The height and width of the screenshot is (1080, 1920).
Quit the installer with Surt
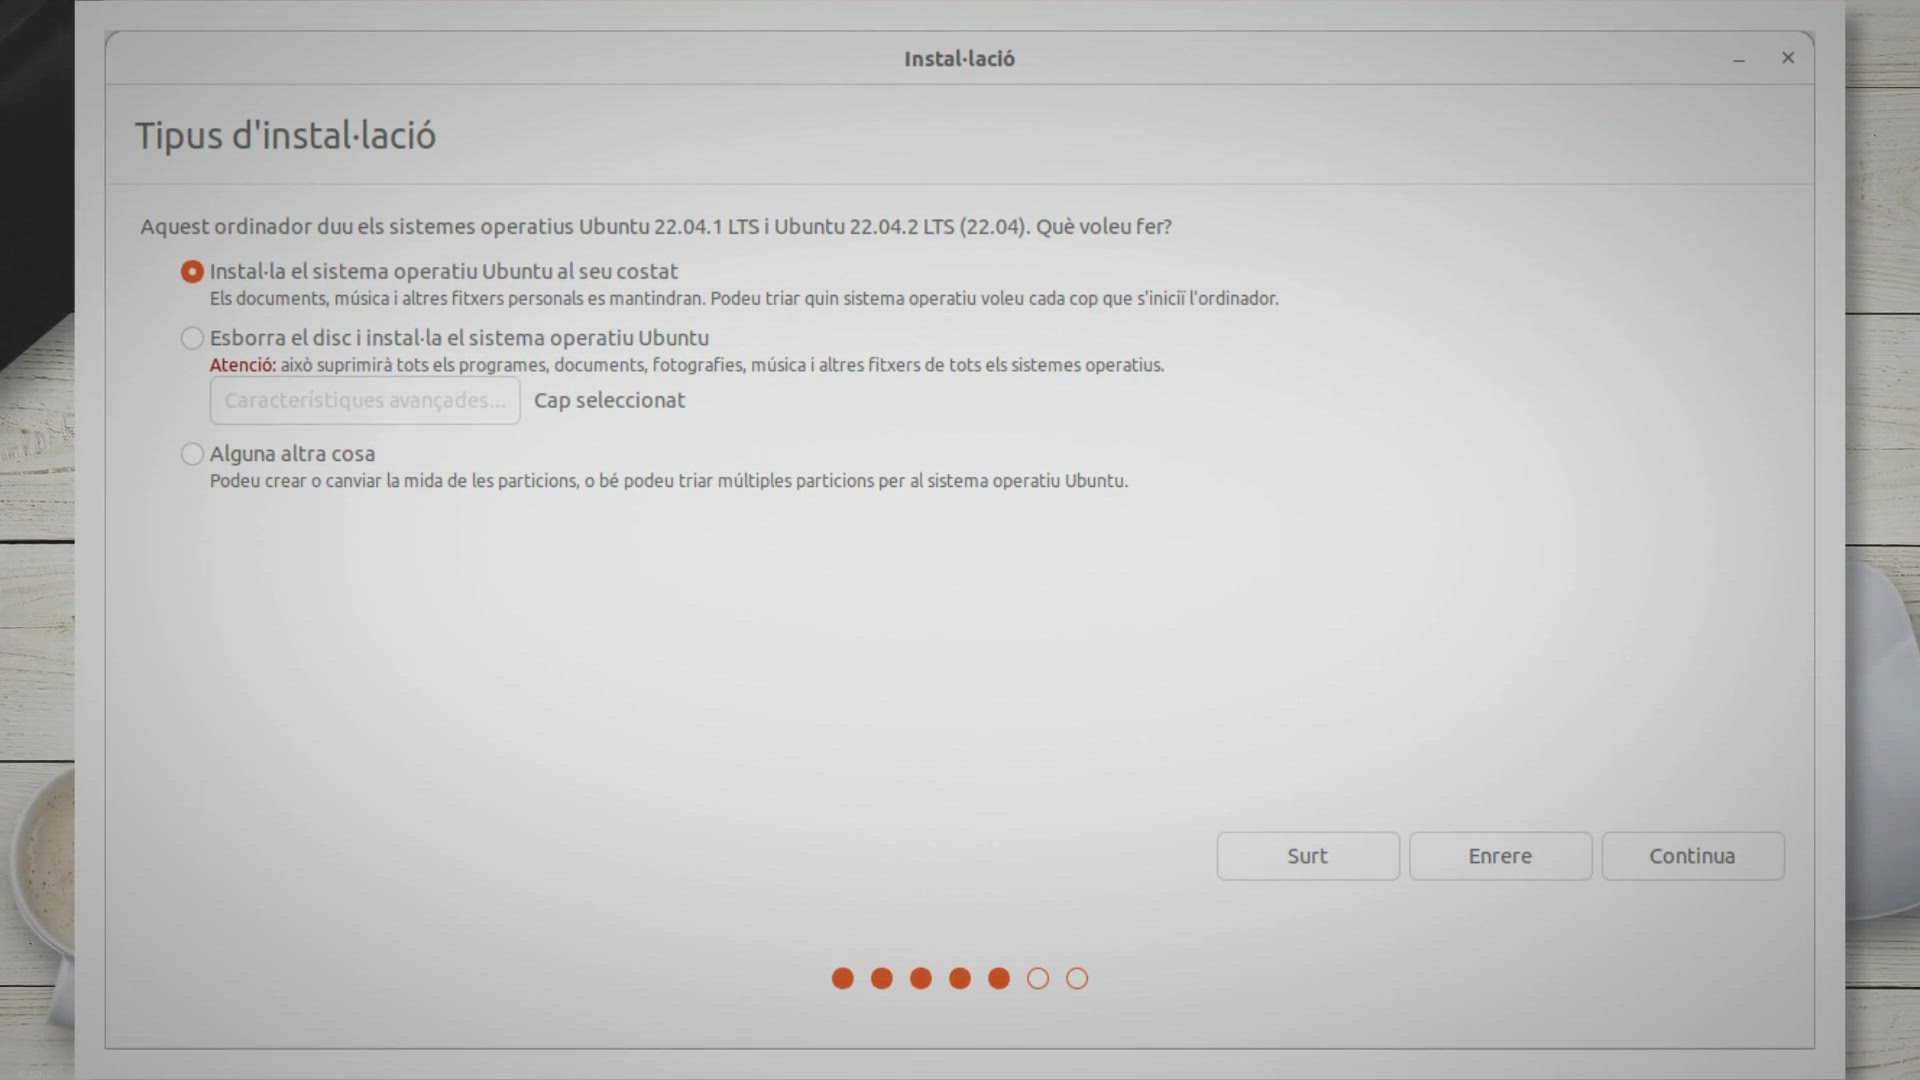tap(1308, 856)
